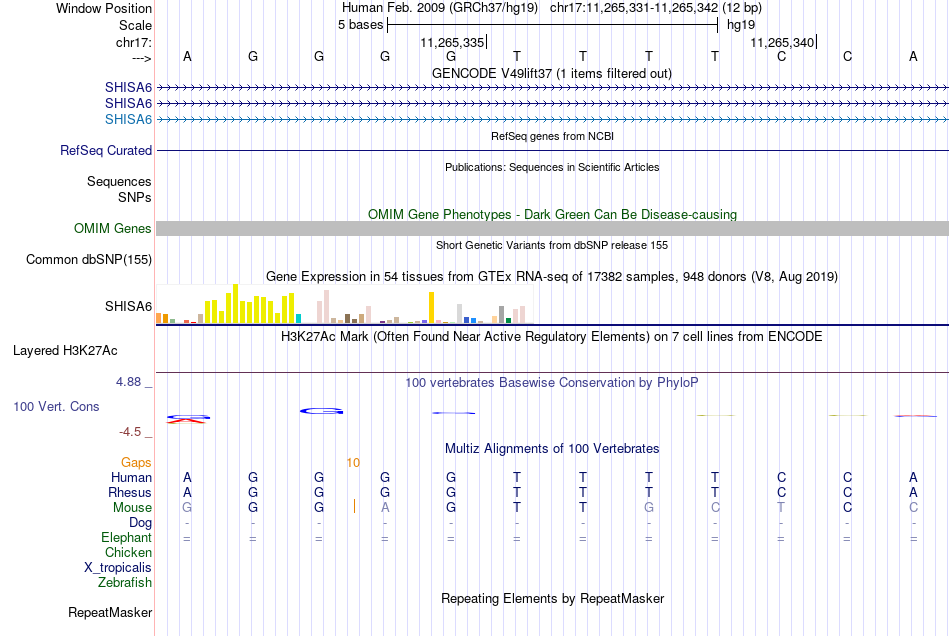Select the Sequences track label
This screenshot has width=950, height=636.
coord(119,181)
